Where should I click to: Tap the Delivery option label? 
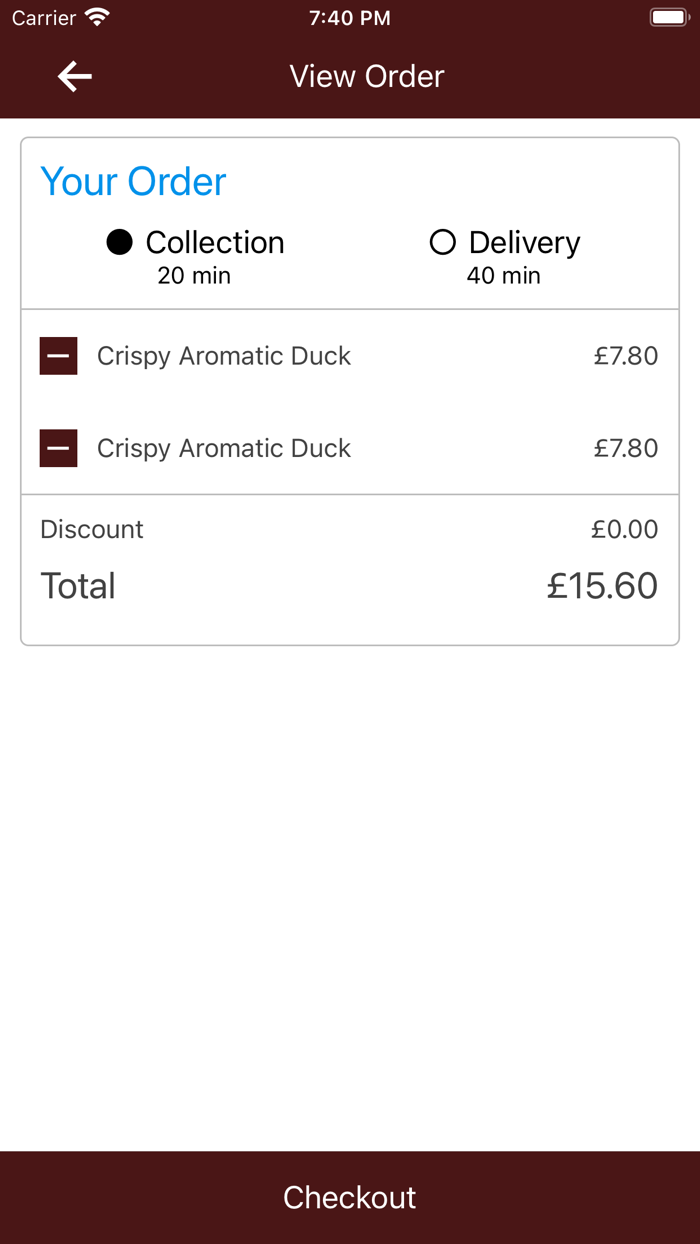tap(524, 242)
